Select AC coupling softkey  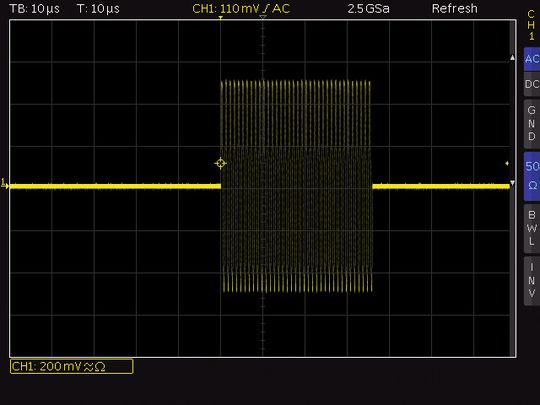[532, 59]
